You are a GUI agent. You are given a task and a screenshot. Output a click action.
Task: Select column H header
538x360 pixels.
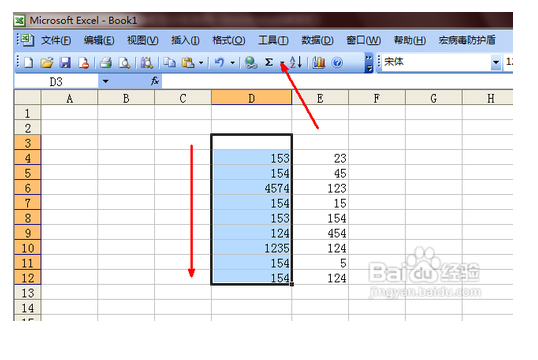[x=488, y=98]
